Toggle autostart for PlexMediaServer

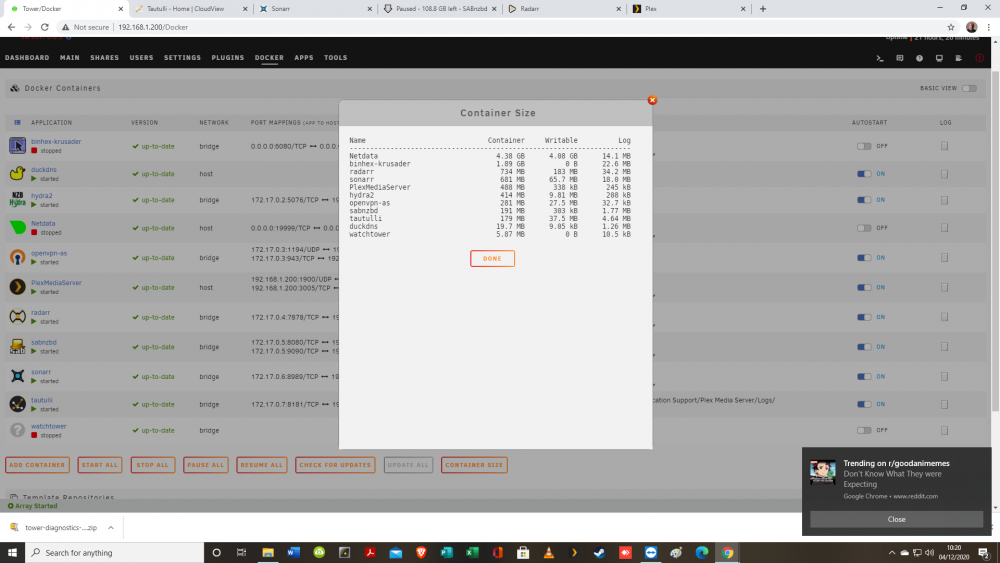click(x=864, y=288)
